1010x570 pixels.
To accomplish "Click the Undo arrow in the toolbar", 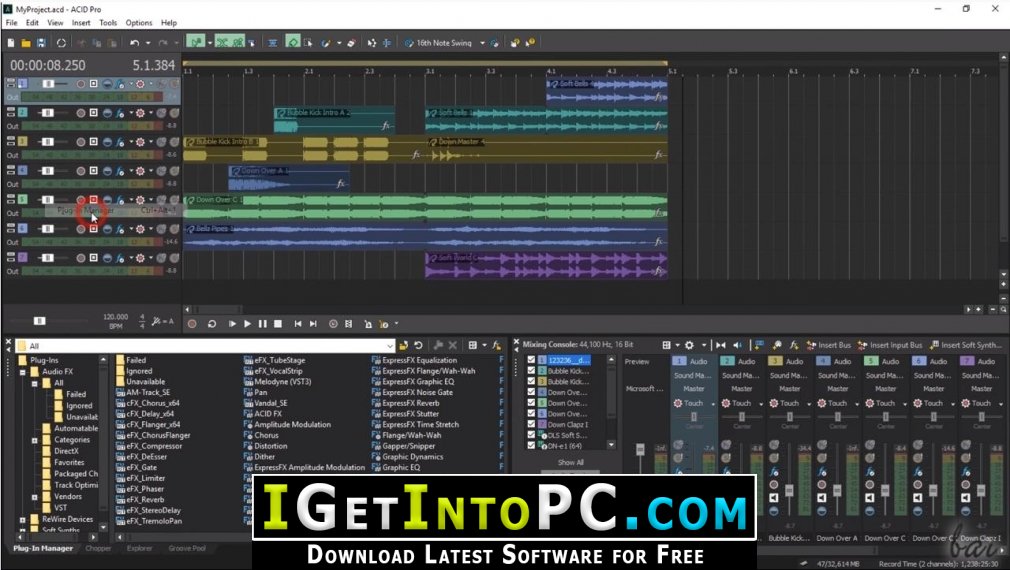I will (x=134, y=43).
